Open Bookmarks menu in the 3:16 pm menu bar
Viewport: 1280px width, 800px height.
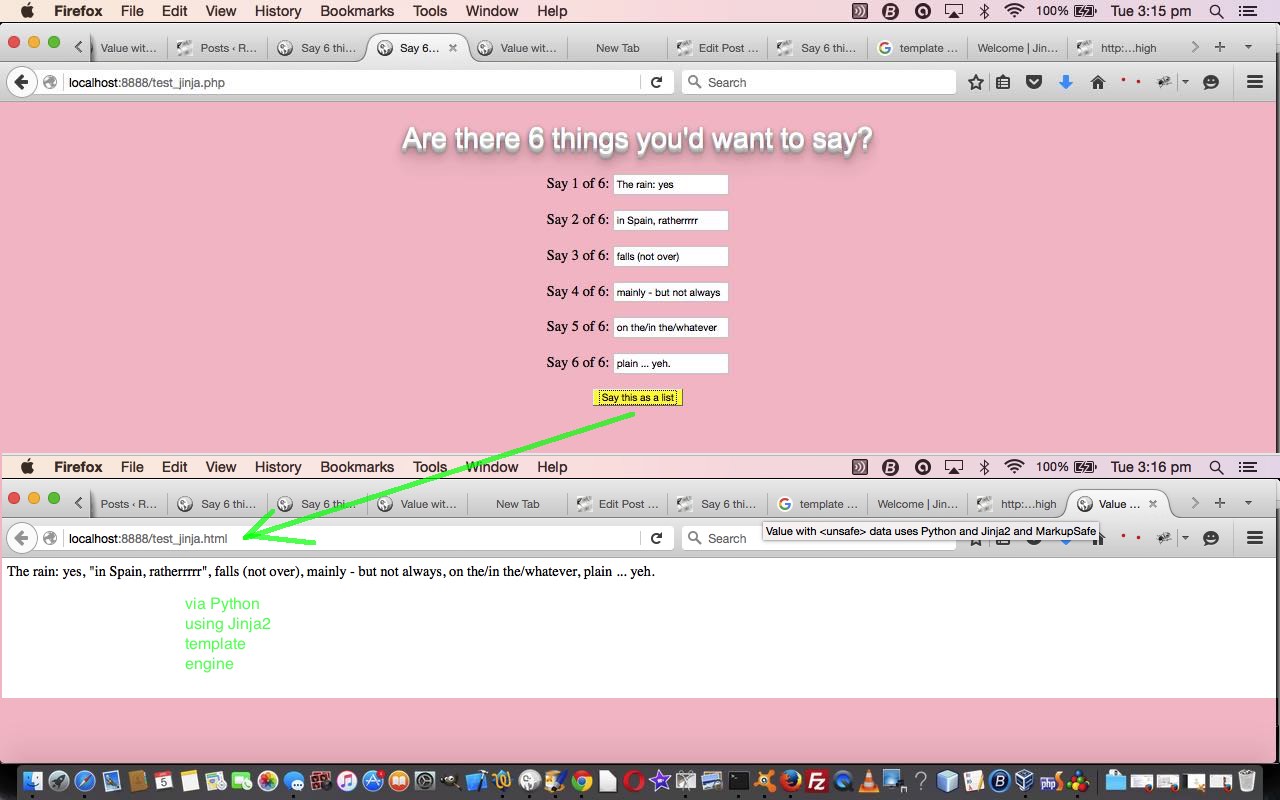coord(357,467)
